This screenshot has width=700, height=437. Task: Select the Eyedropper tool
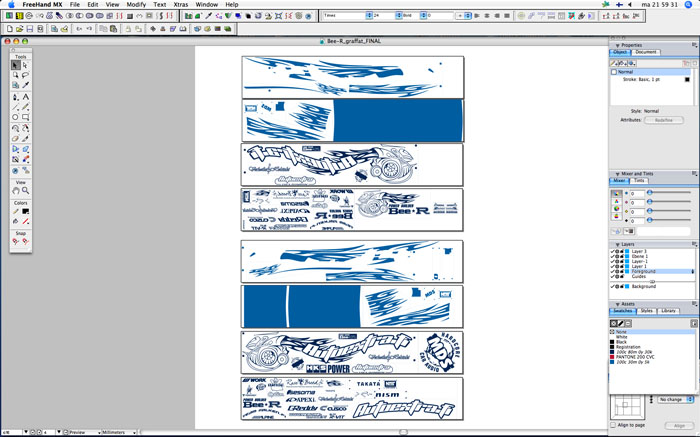coord(25,85)
